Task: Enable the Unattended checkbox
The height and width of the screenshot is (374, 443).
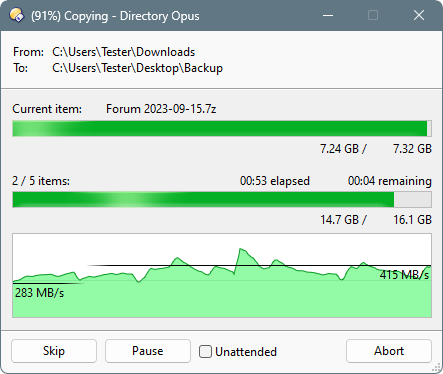Action: (205, 352)
